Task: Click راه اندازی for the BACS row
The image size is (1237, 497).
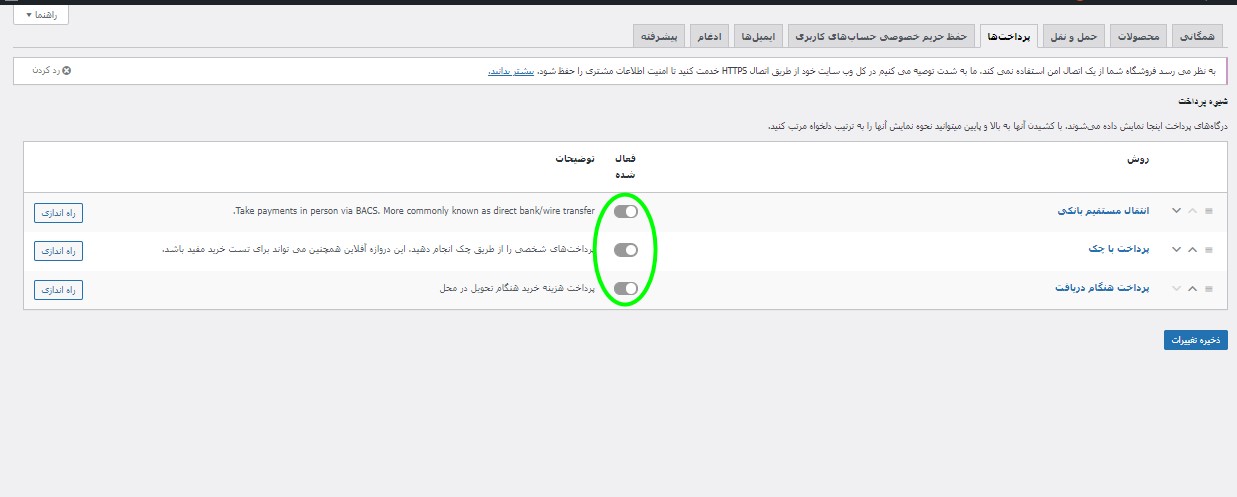Action: point(58,211)
